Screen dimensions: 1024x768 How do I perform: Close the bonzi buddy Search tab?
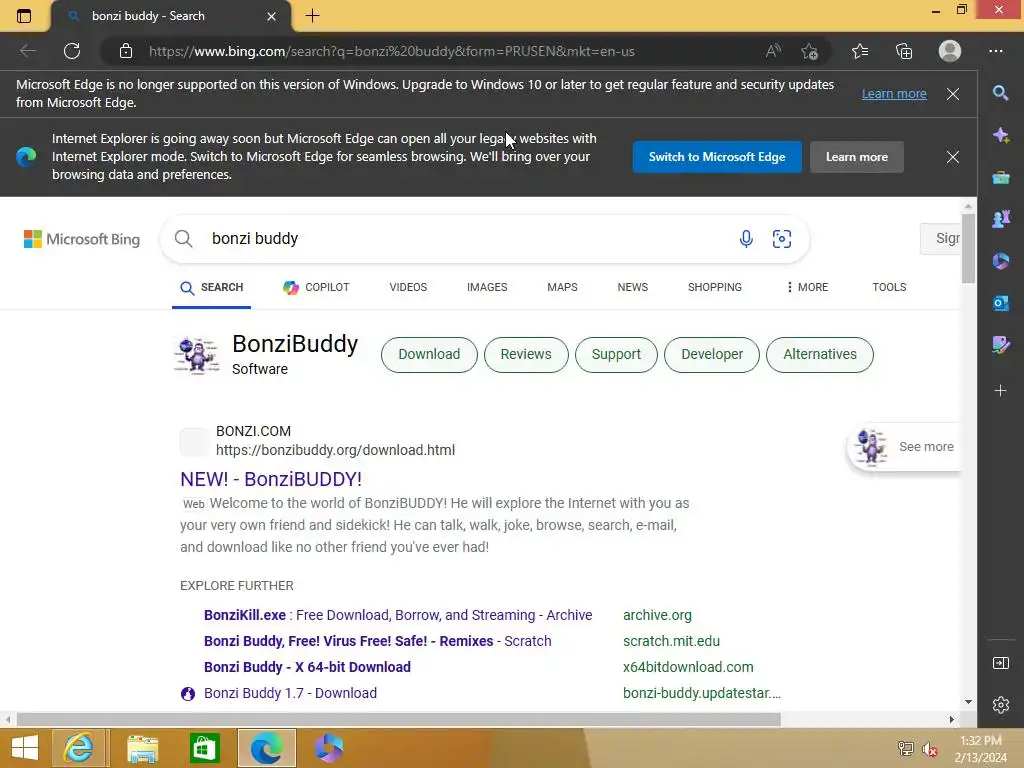point(272,16)
